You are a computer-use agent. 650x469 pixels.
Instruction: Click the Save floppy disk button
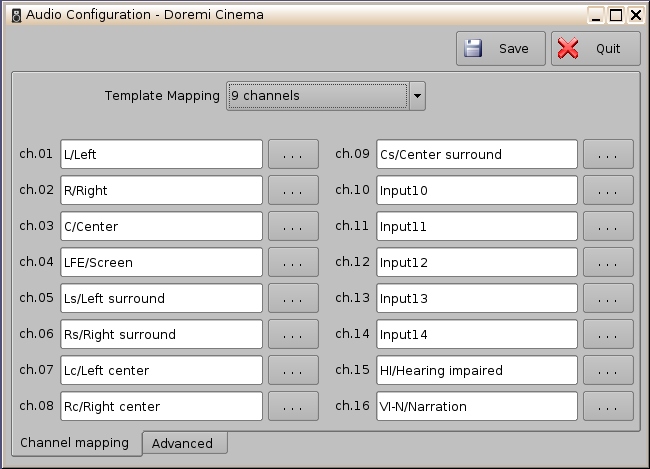click(500, 49)
